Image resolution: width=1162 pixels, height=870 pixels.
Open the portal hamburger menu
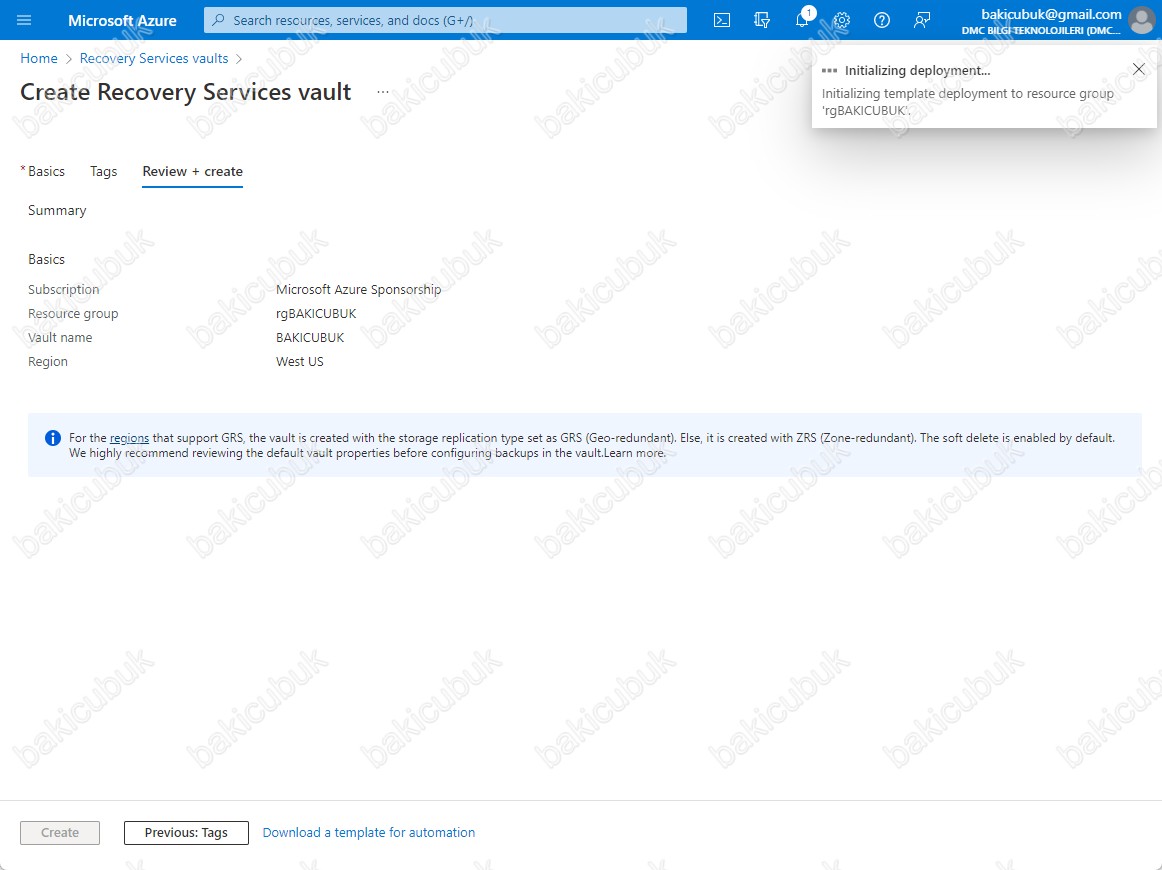pyautogui.click(x=24, y=20)
